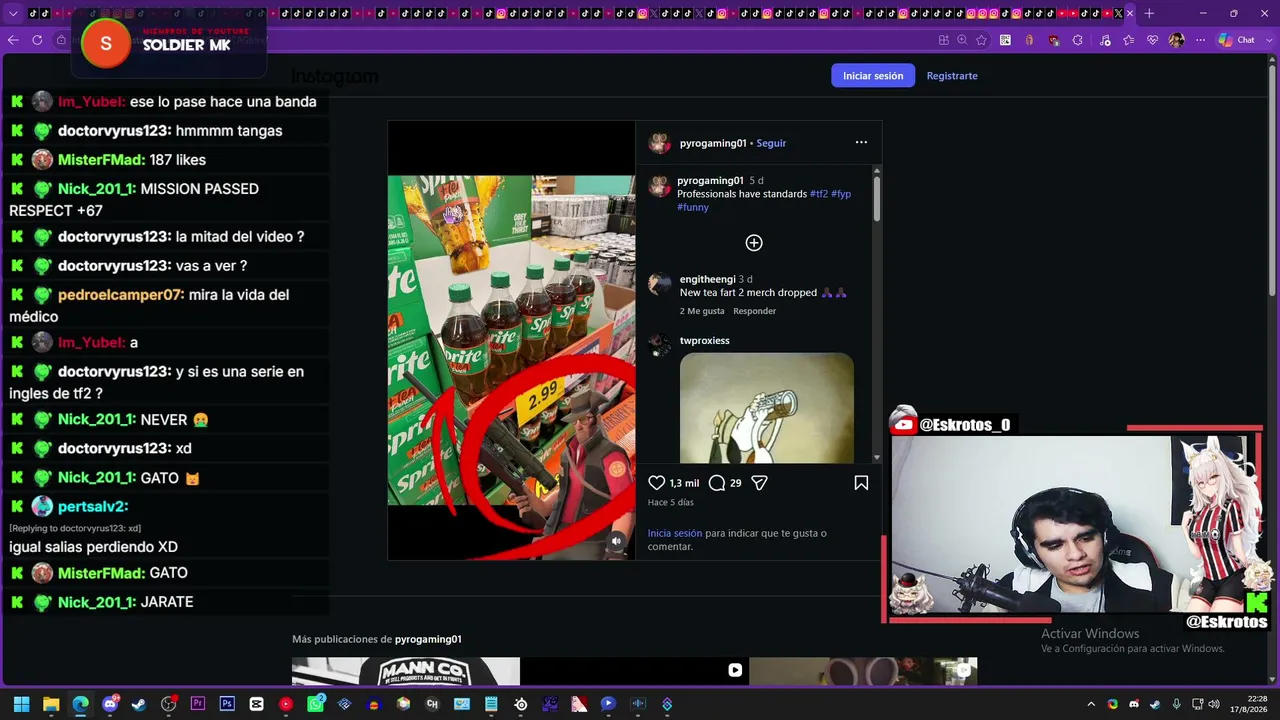Image resolution: width=1280 pixels, height=720 pixels.
Task: Show hidden system tray icons chevron
Action: pos(1091,704)
